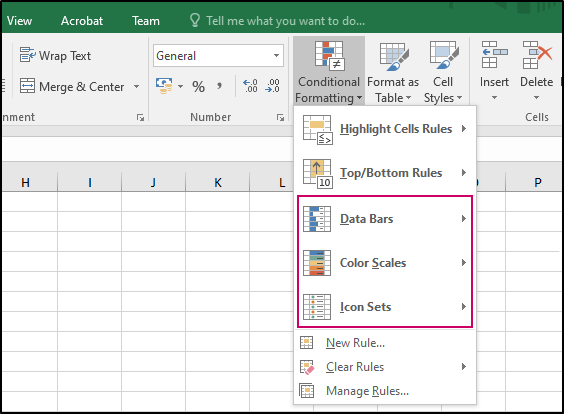Select column K header

[x=218, y=182]
